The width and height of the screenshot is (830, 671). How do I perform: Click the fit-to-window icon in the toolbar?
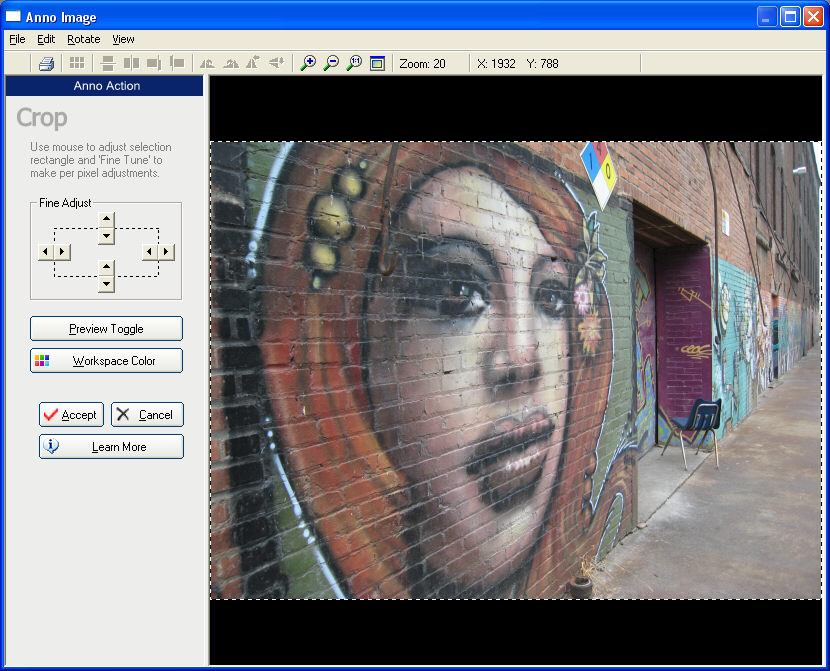pos(377,64)
